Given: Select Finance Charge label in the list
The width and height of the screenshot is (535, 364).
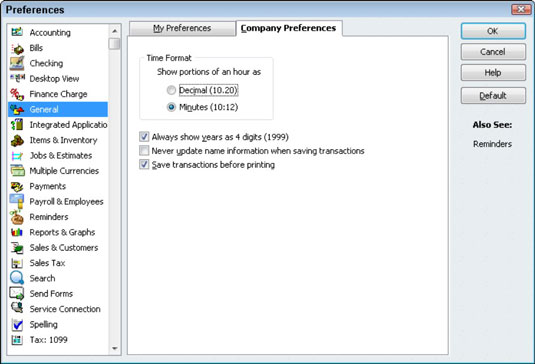Looking at the screenshot, I should click(58, 94).
